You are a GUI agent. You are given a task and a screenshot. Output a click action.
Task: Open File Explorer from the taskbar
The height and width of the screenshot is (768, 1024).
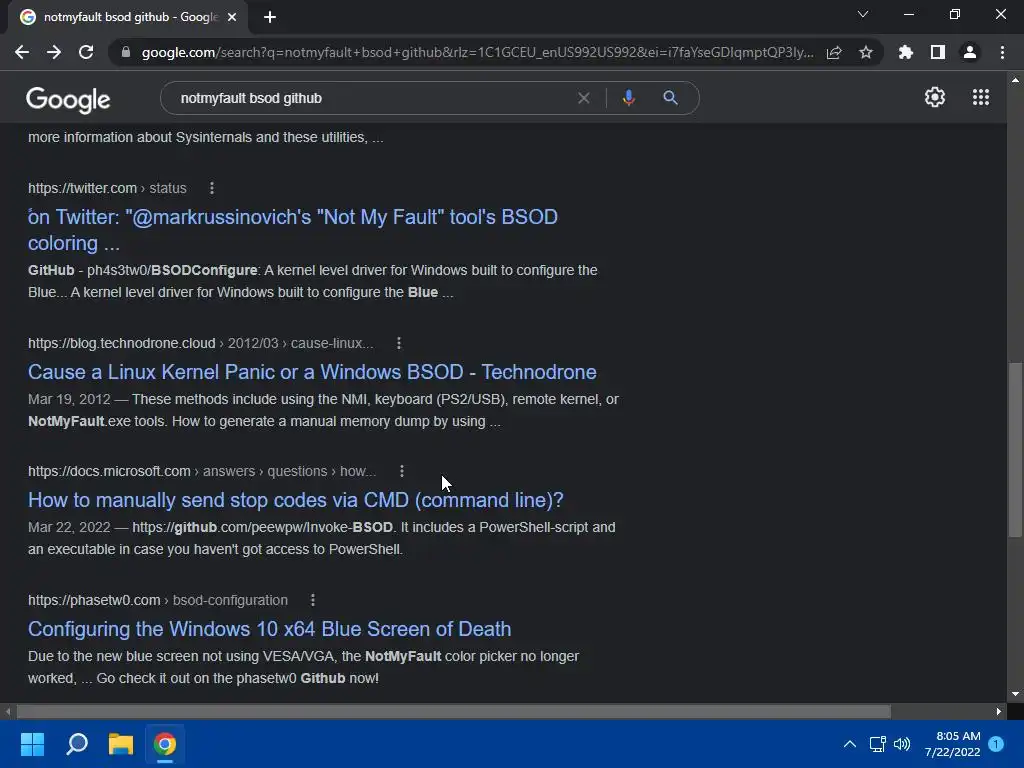point(121,744)
